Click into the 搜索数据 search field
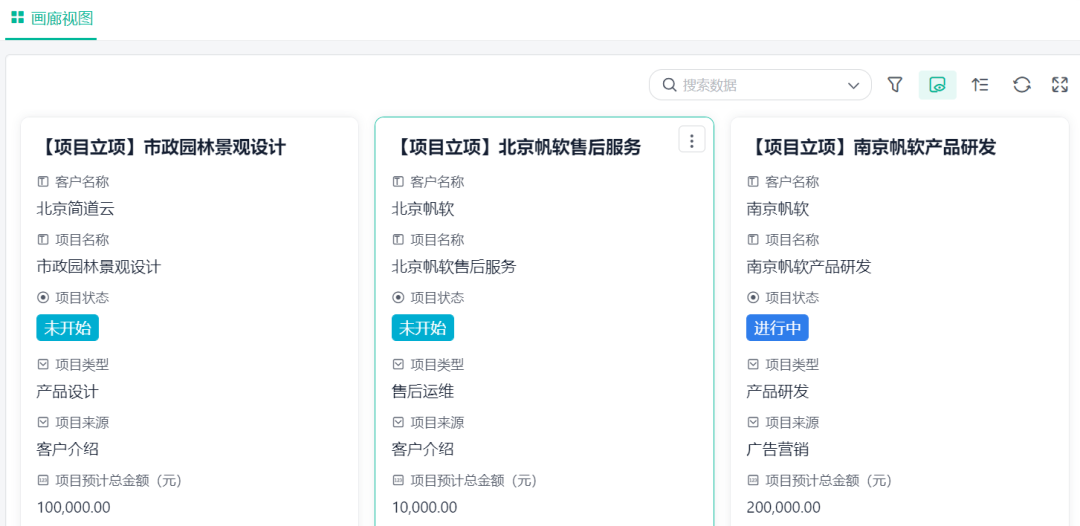This screenshot has height=526, width=1080. click(760, 85)
